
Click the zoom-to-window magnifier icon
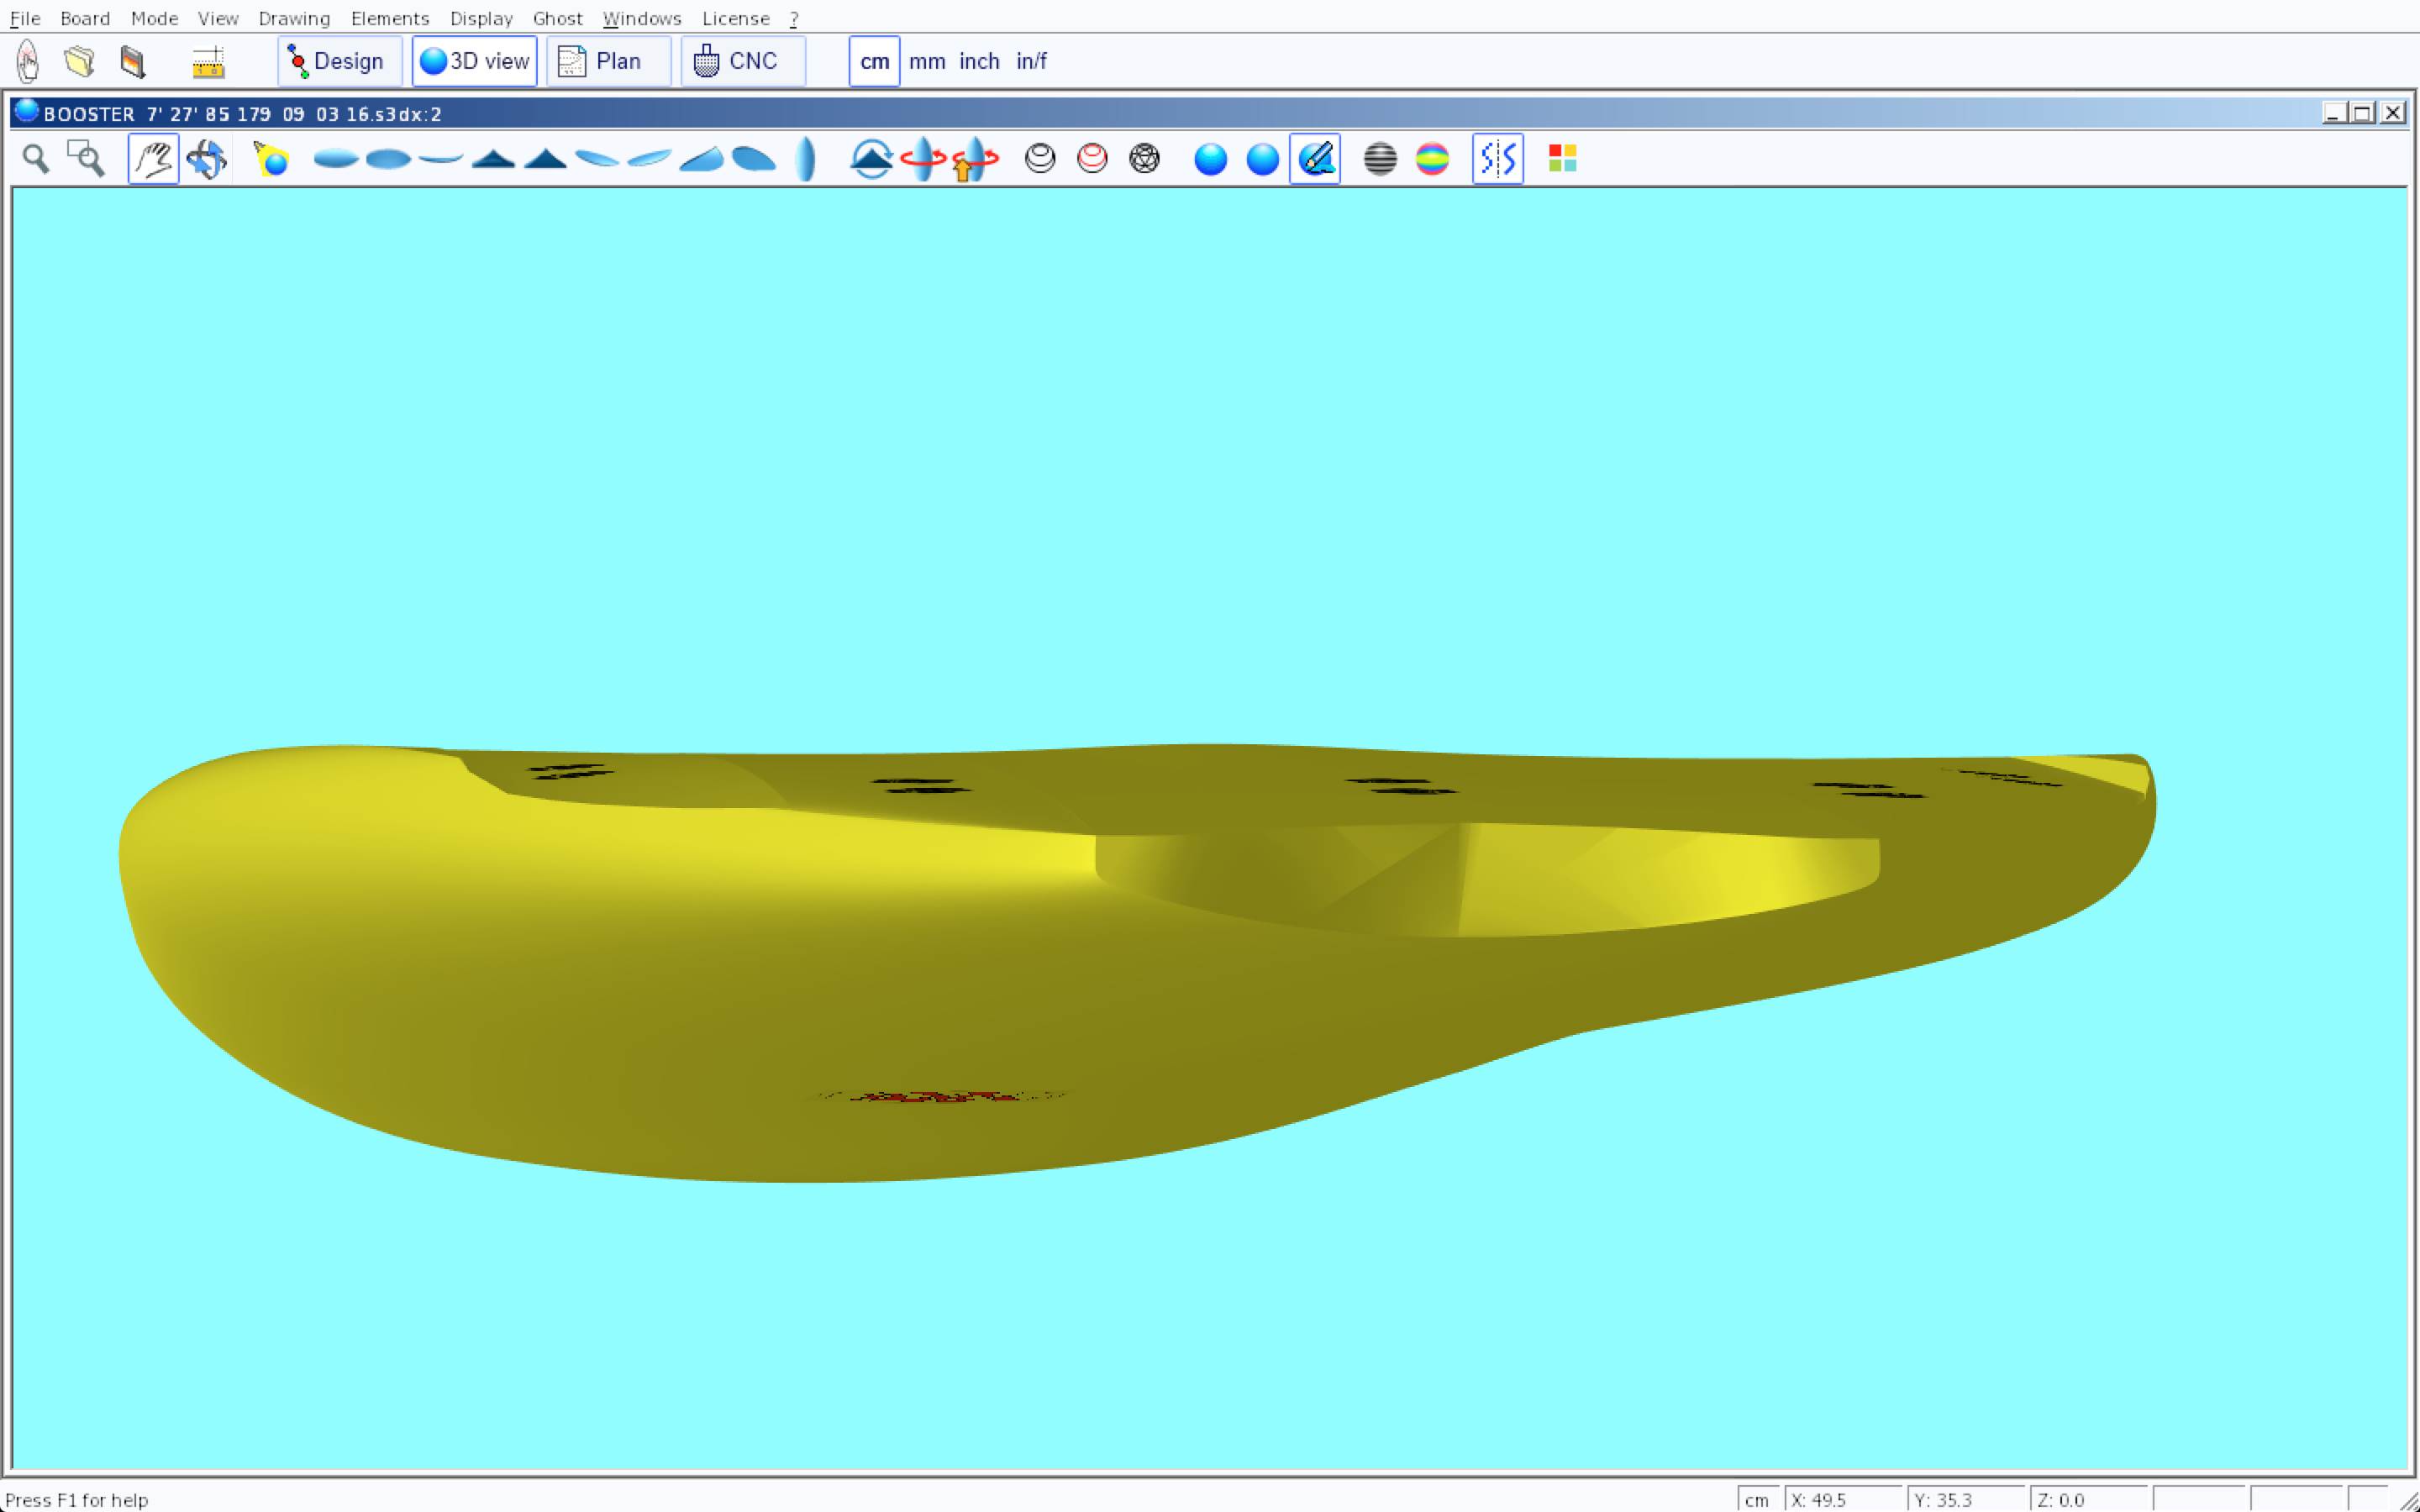coord(86,159)
